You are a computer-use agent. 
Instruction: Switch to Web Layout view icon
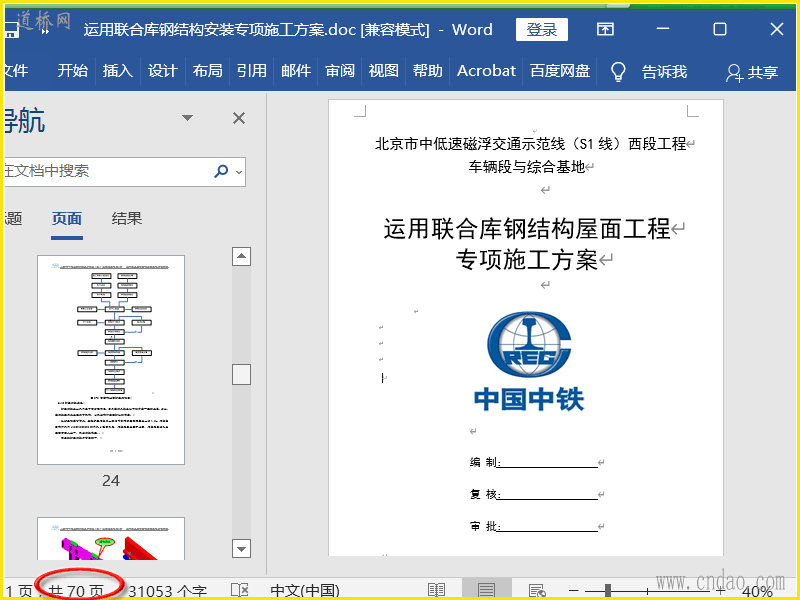(537, 591)
